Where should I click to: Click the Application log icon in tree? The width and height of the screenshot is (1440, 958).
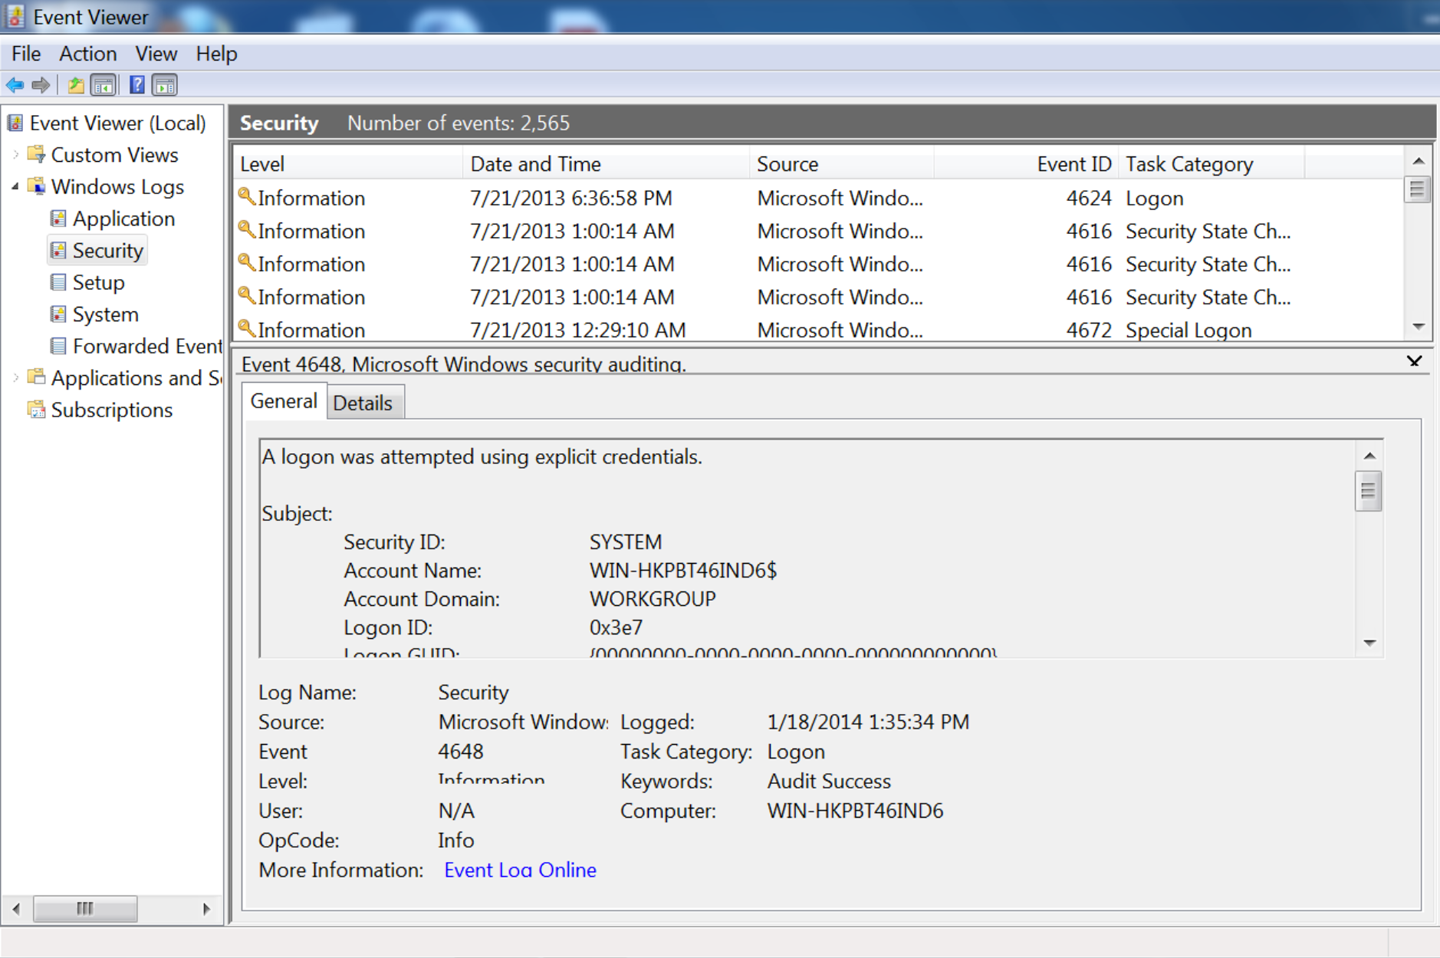59,219
